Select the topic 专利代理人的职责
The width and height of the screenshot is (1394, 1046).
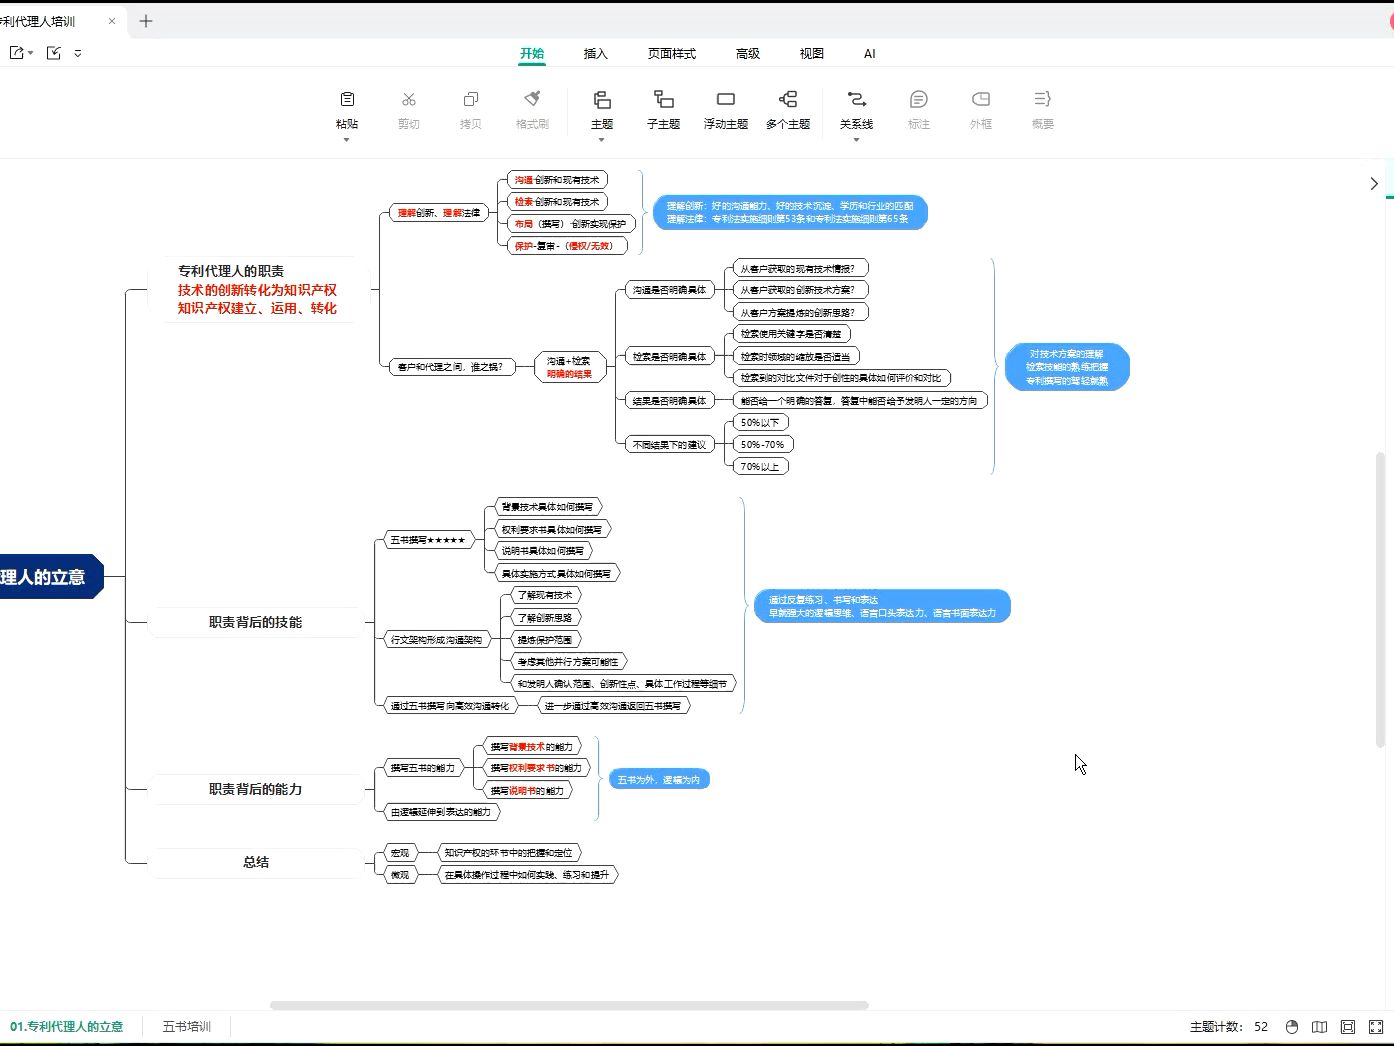tap(257, 289)
